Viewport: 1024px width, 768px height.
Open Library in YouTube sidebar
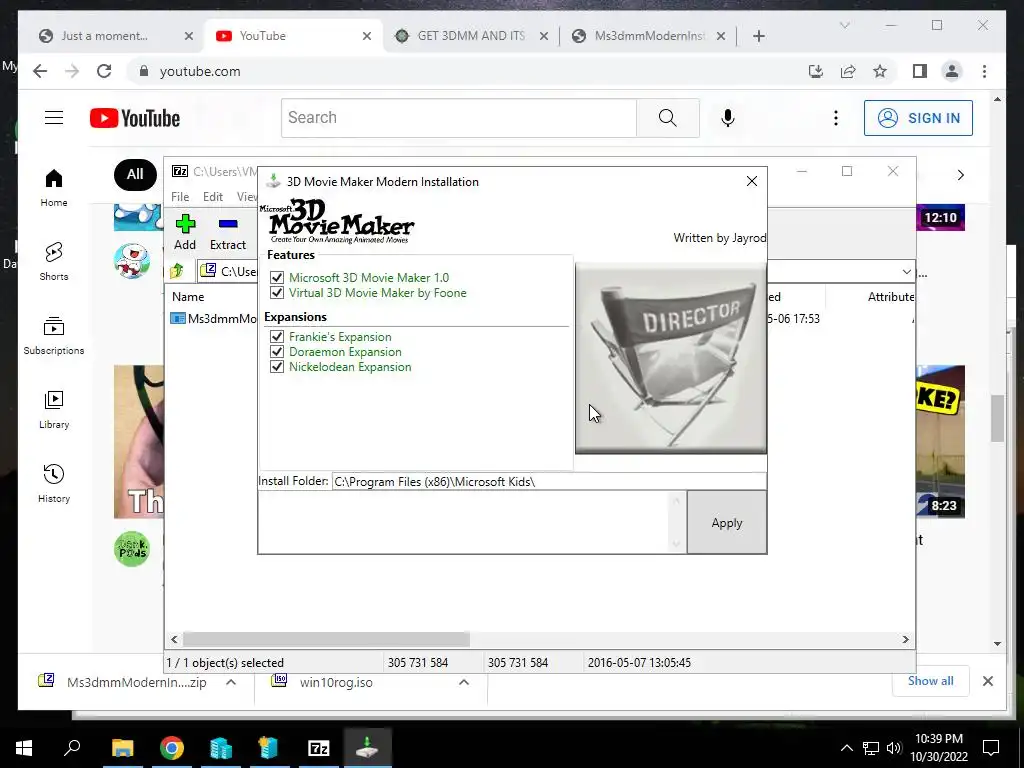click(x=54, y=409)
